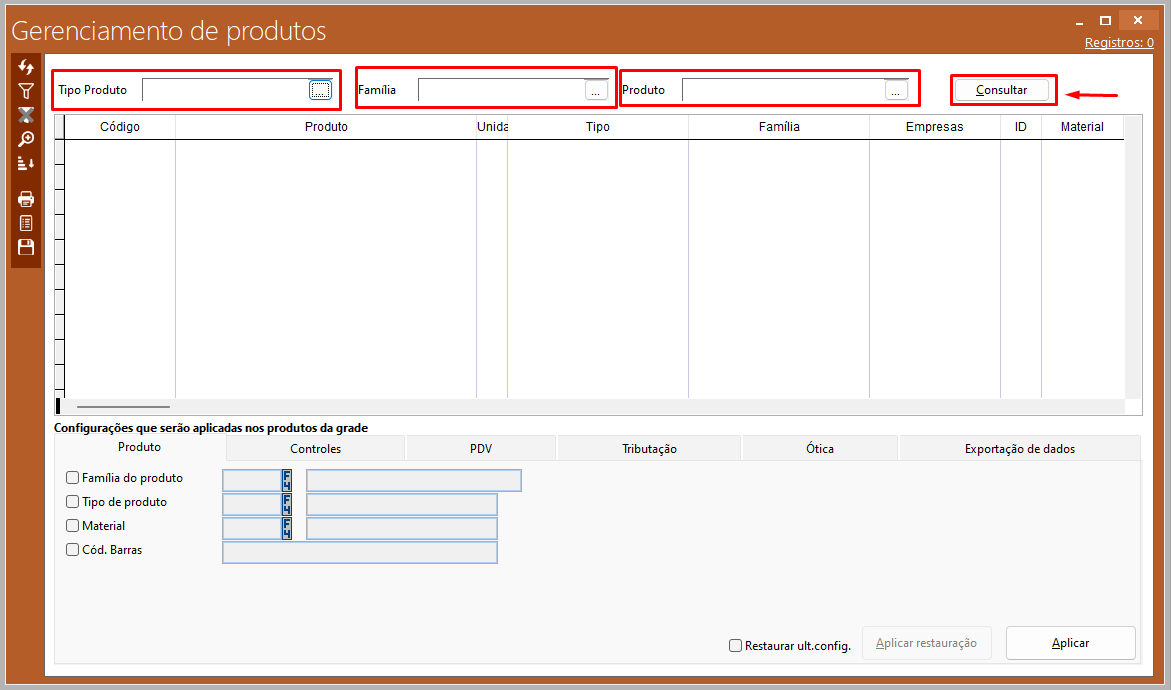1171x690 pixels.
Task: Click the funnel filter icon
Action: pos(26,91)
